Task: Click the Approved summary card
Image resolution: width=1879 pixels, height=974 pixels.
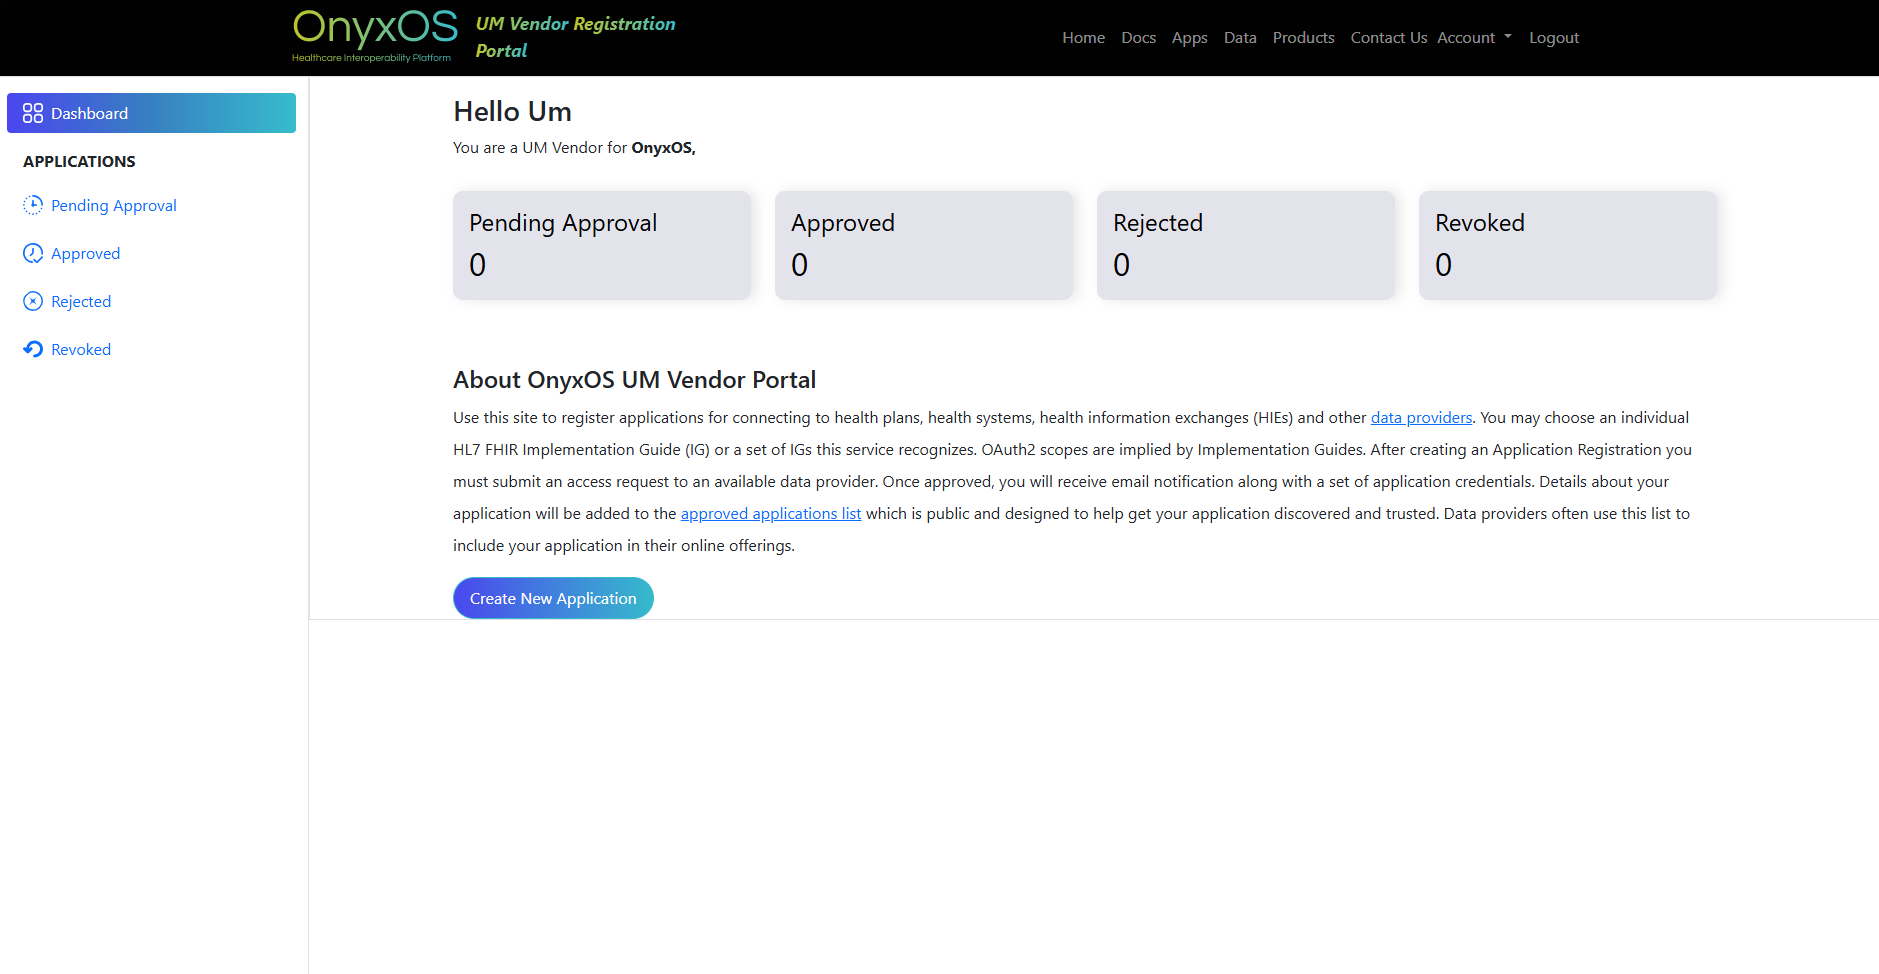Action: click(x=924, y=245)
